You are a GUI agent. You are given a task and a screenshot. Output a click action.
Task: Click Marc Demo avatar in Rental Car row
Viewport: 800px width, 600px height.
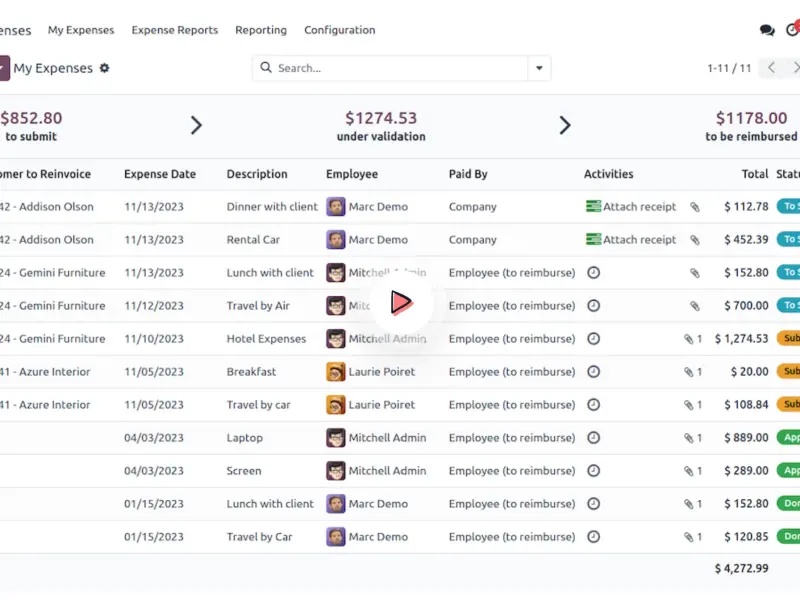pyautogui.click(x=336, y=240)
